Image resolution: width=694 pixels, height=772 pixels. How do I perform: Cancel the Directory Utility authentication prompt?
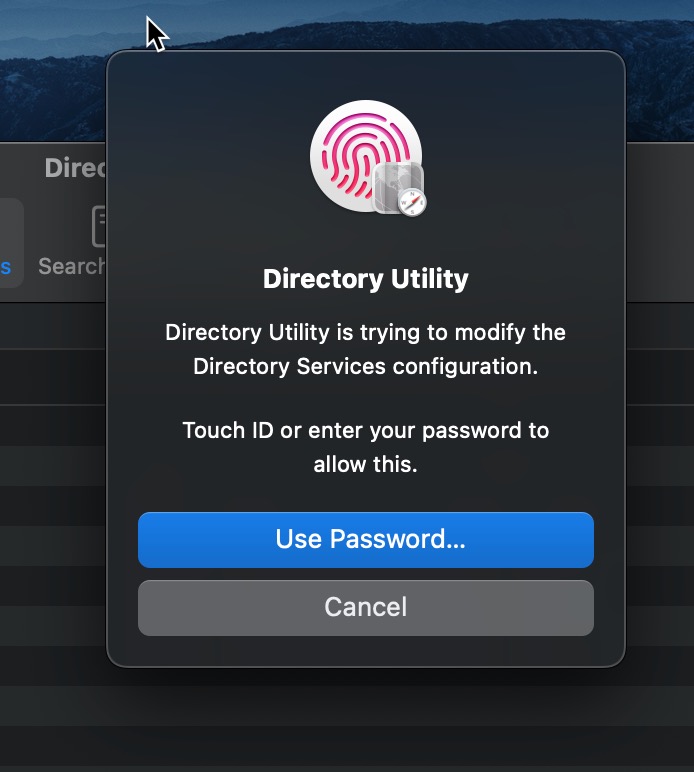pyautogui.click(x=366, y=608)
